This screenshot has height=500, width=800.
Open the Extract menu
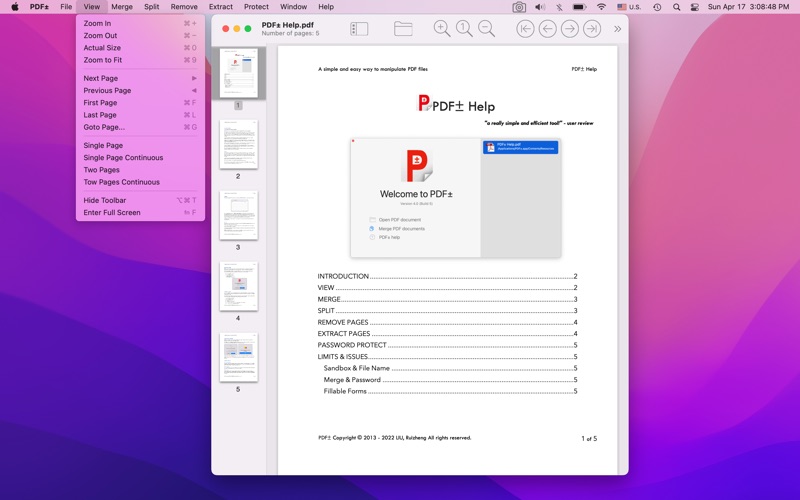point(221,7)
